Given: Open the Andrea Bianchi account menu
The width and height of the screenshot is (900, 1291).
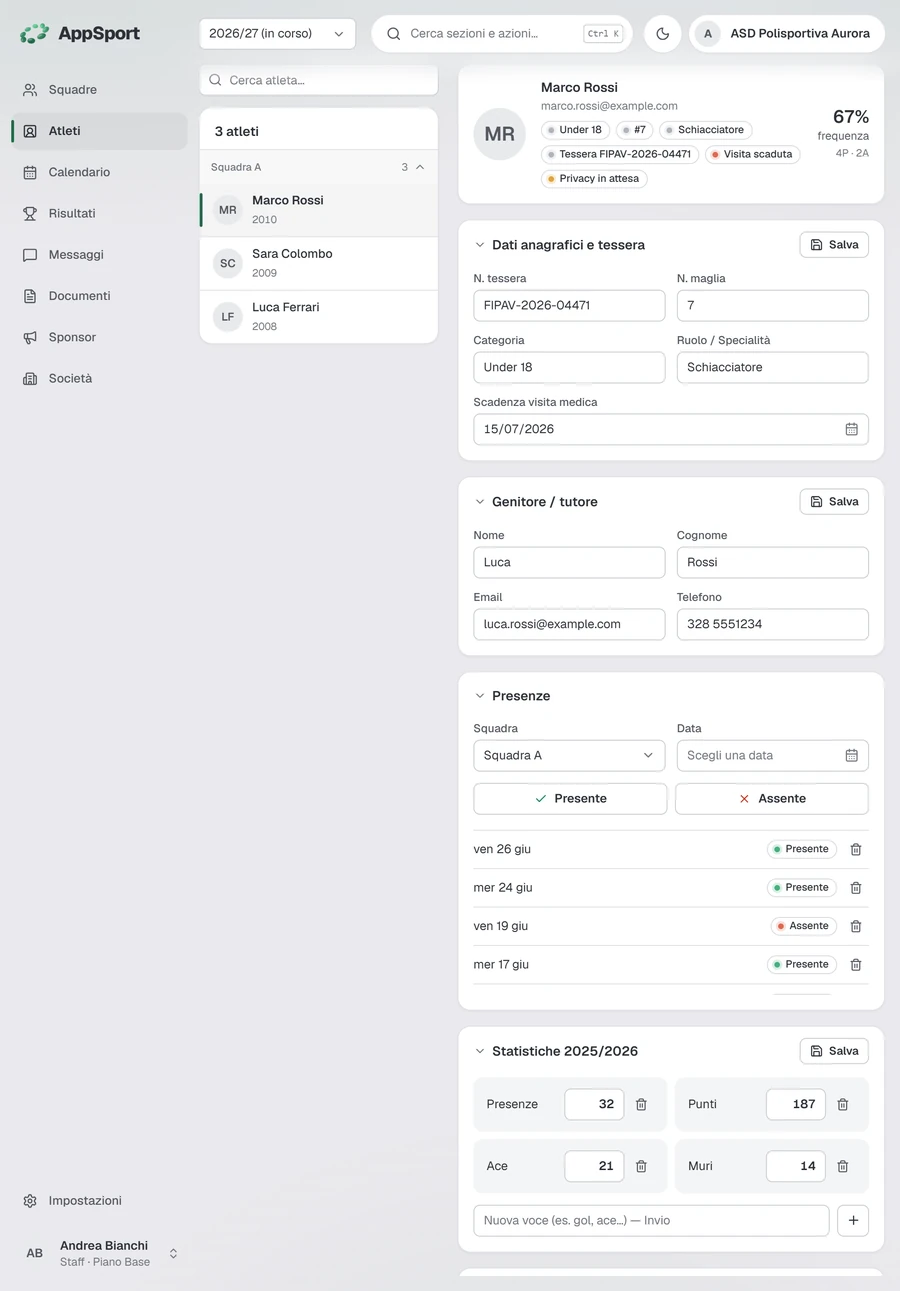Looking at the screenshot, I should tap(99, 1253).
